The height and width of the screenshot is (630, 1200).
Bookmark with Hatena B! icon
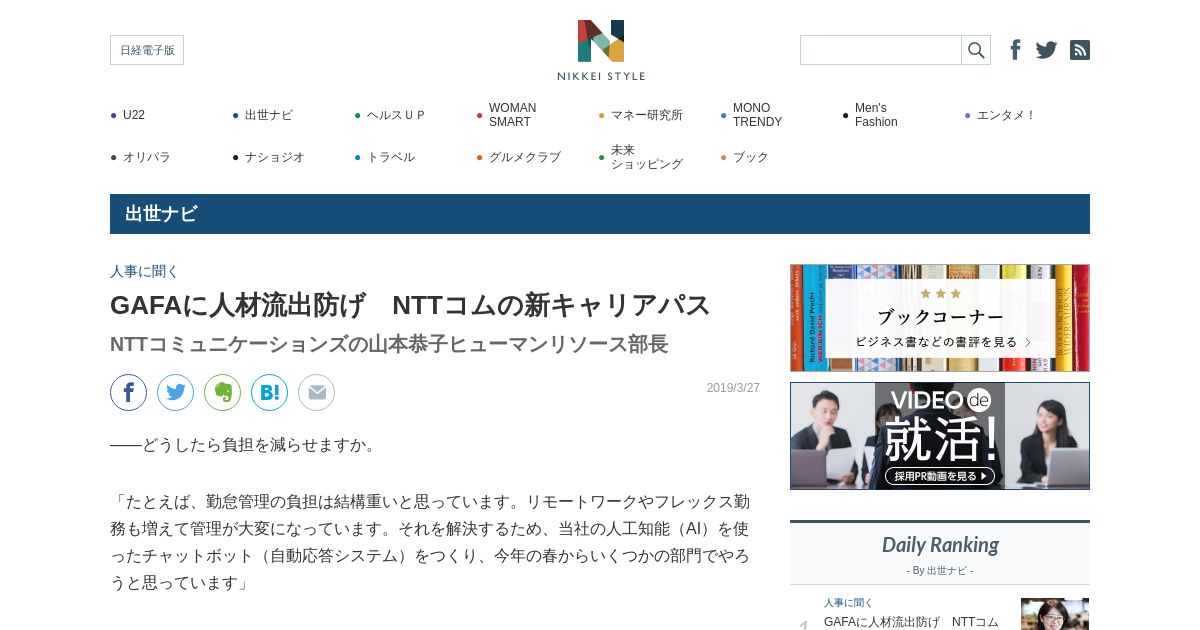[270, 393]
